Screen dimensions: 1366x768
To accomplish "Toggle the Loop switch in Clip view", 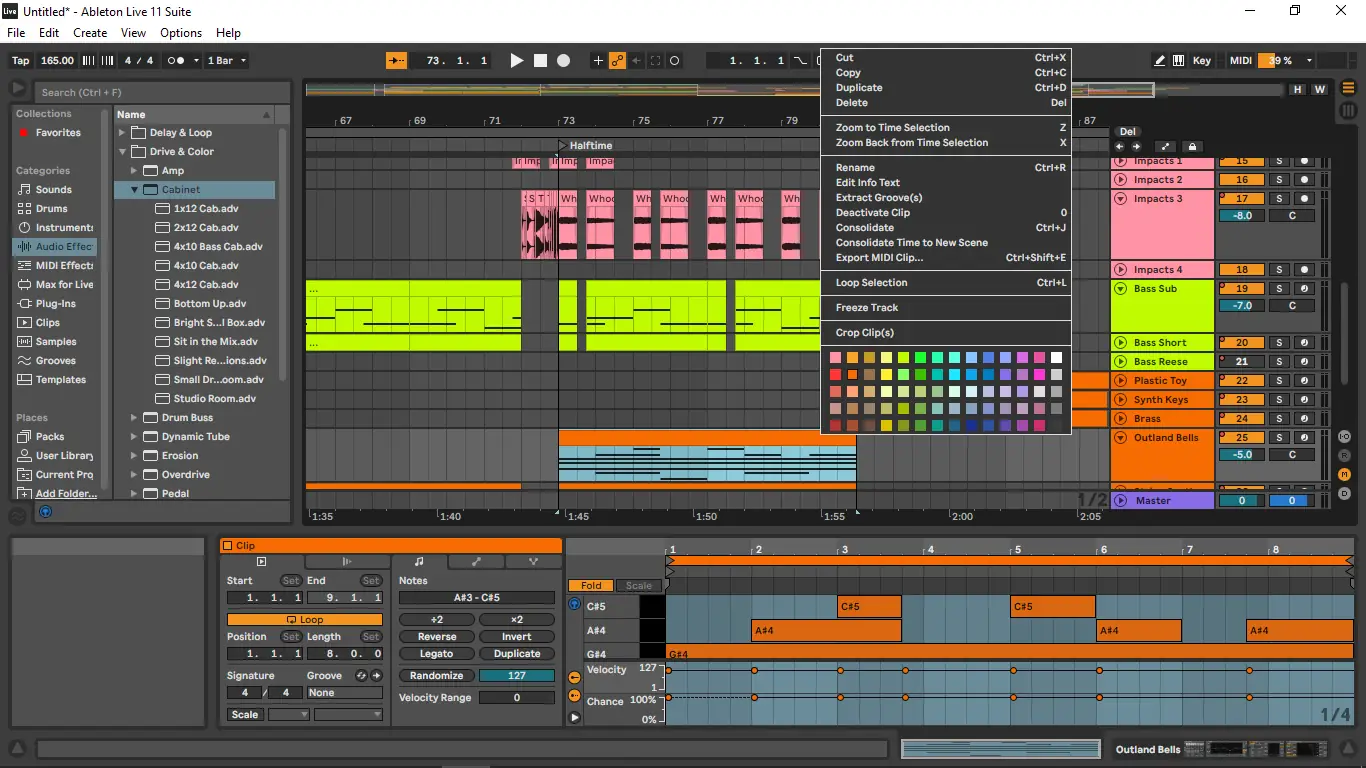I will [x=304, y=620].
